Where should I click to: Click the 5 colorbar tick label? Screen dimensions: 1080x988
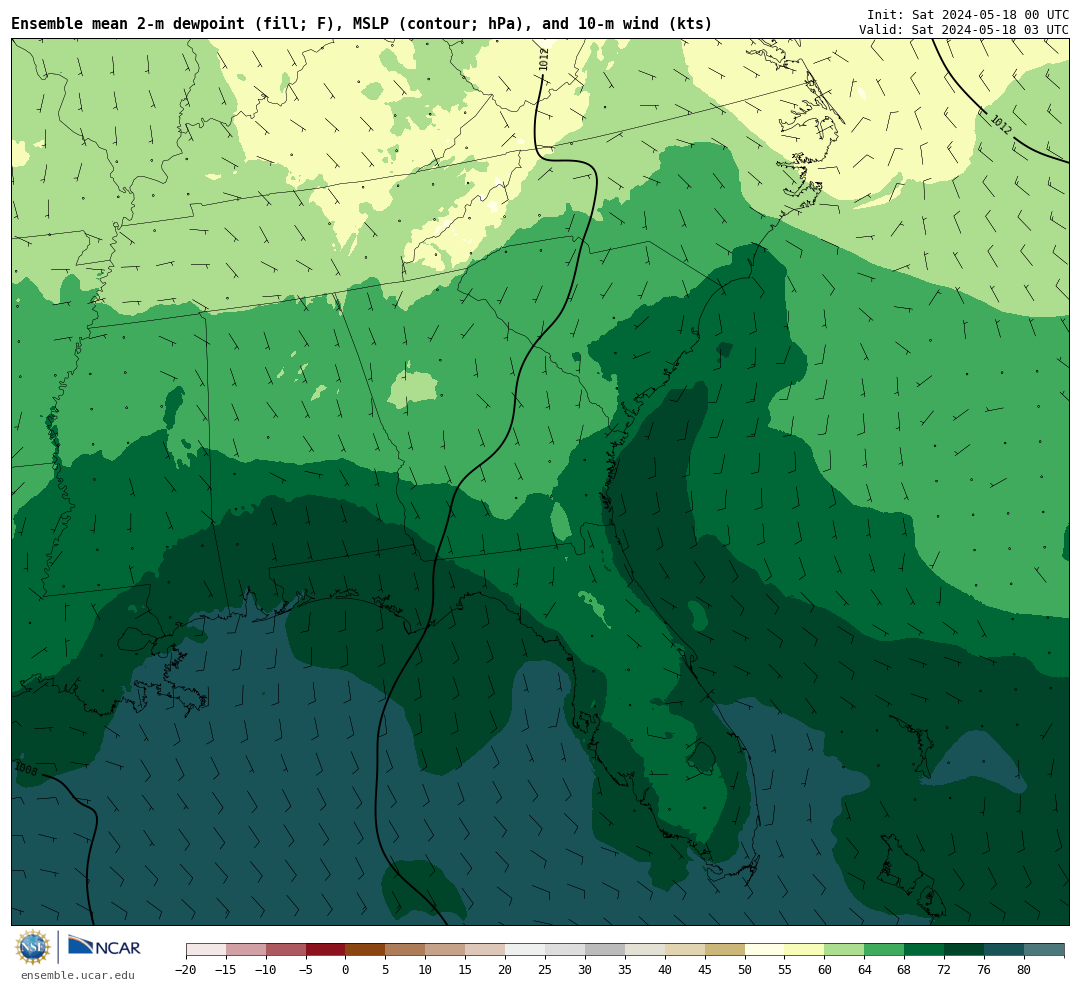pos(386,970)
